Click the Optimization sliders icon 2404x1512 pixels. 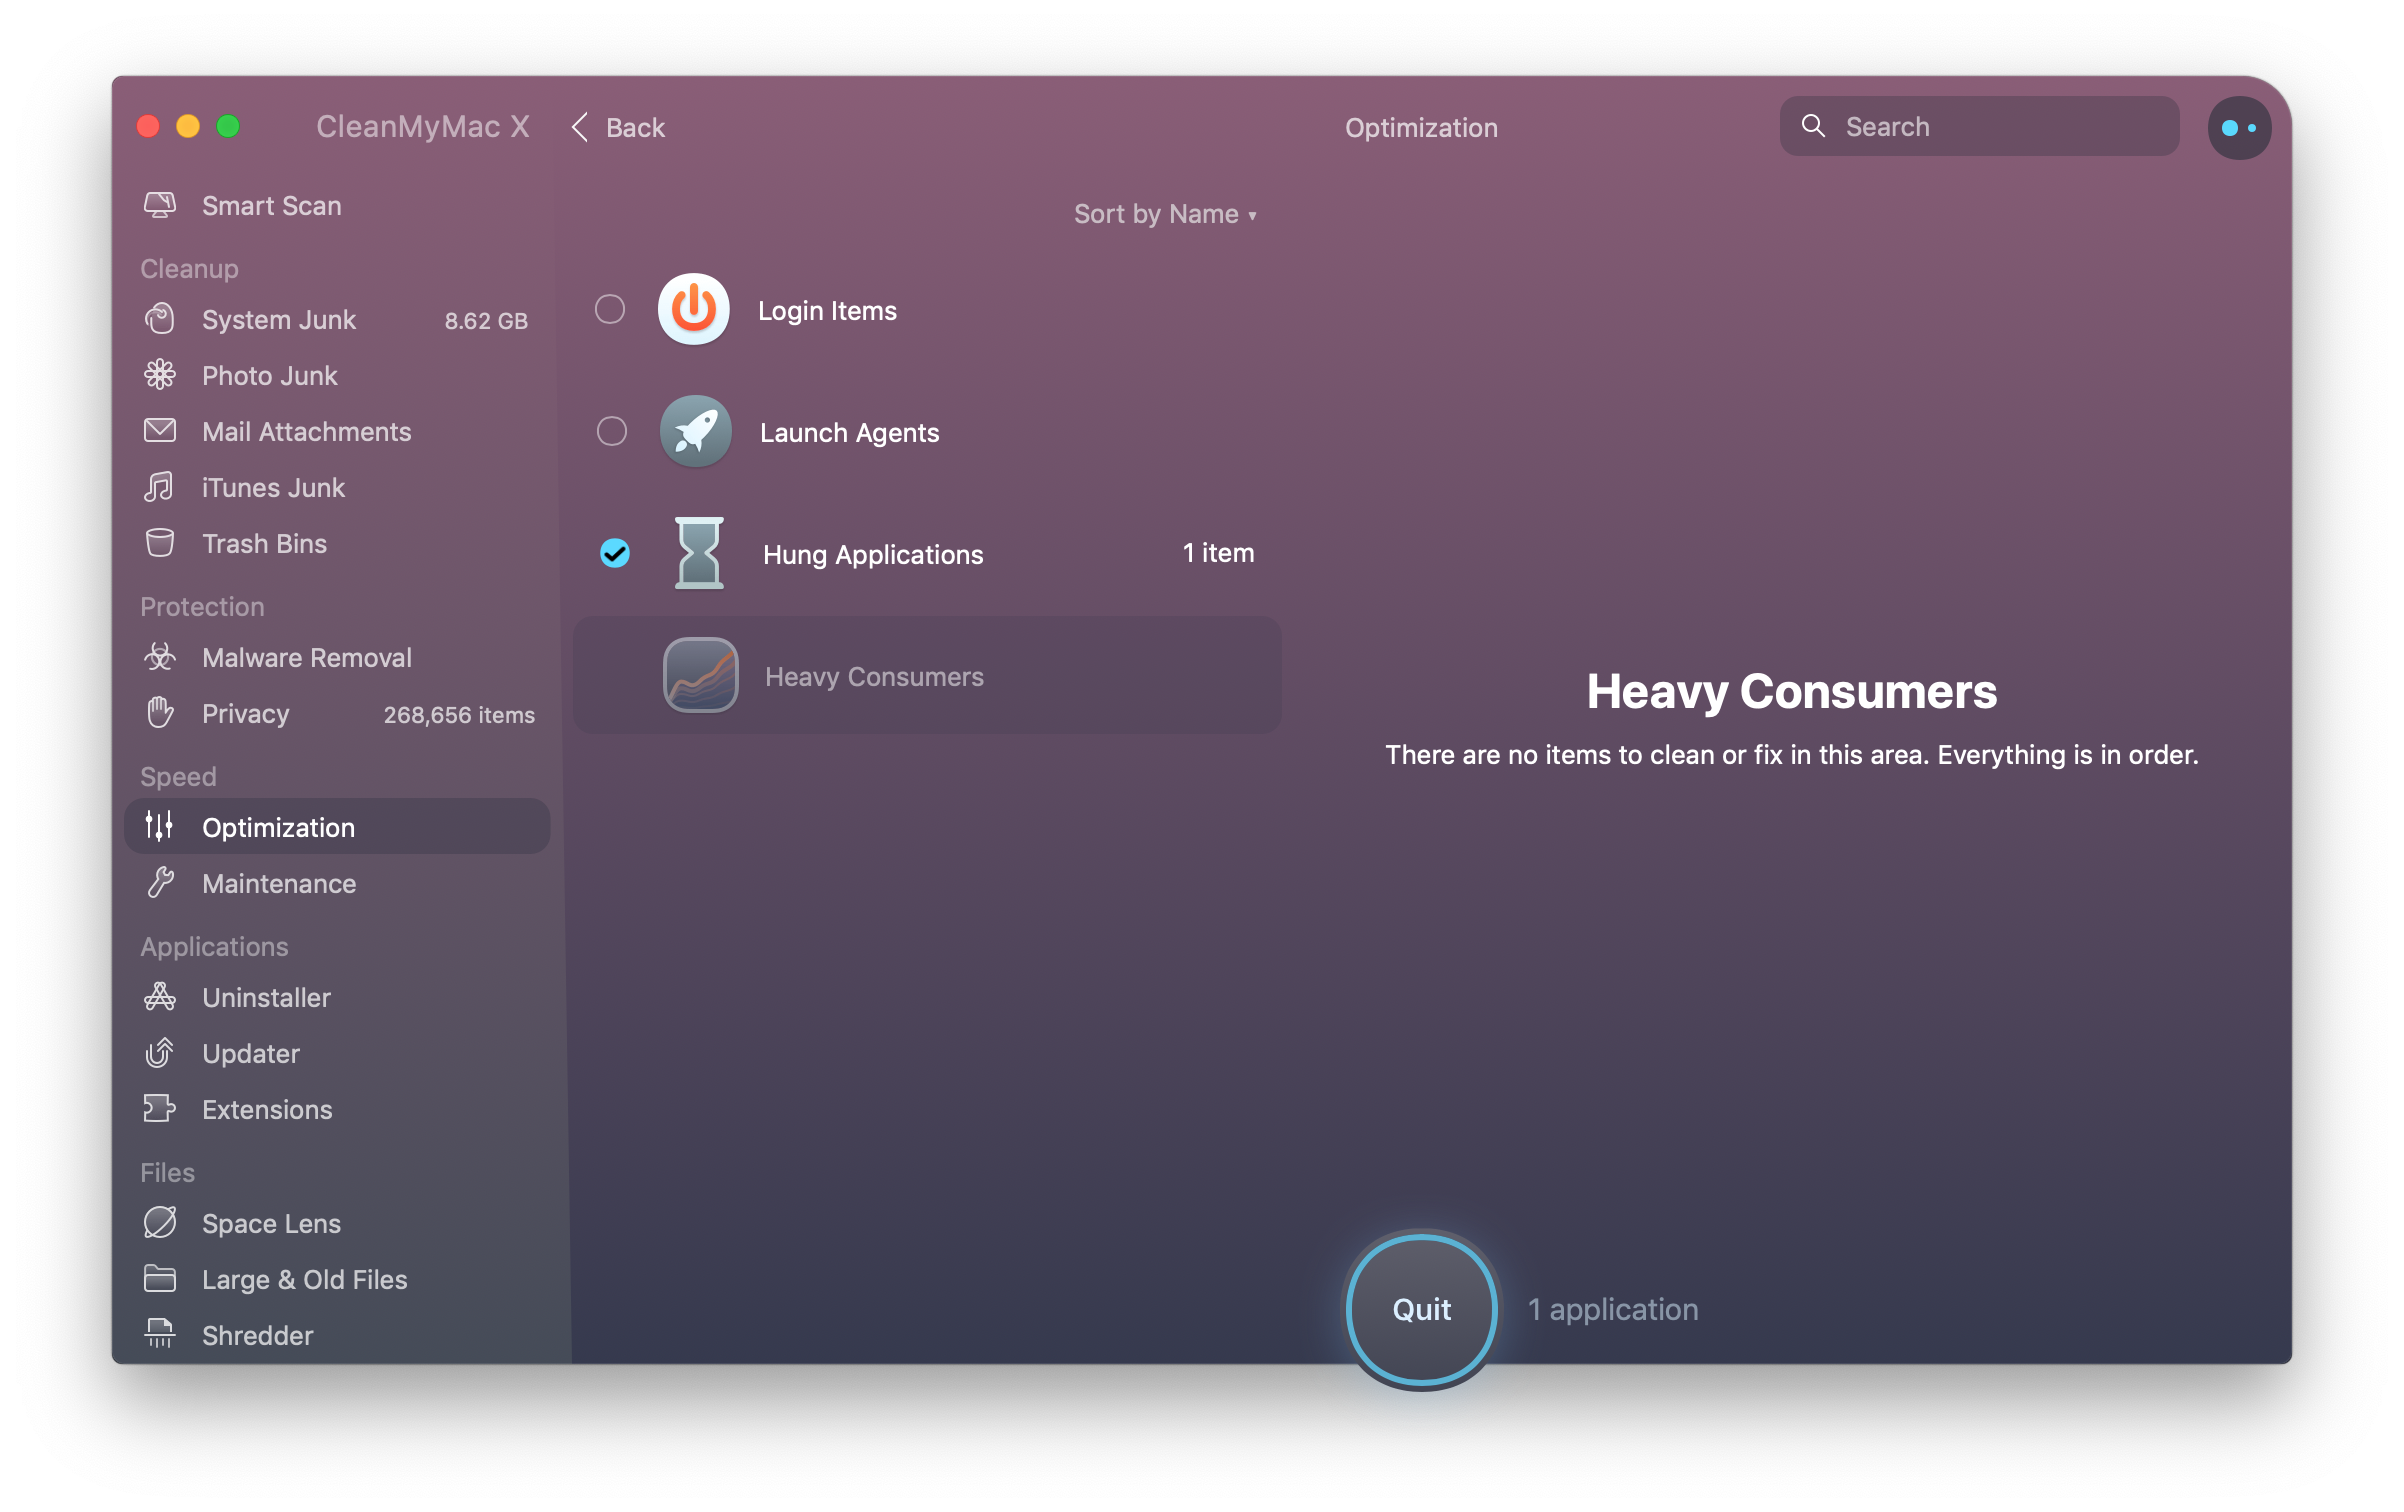click(160, 826)
